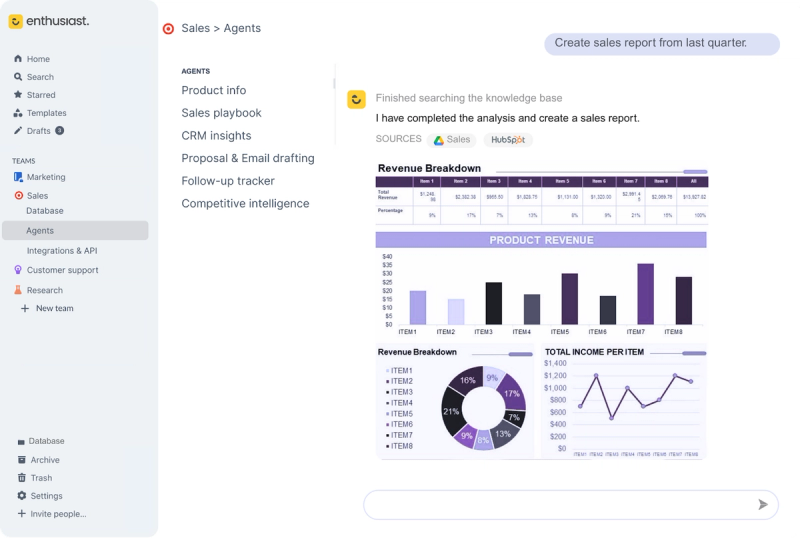Viewport: 800px width, 538px height.
Task: Click the Sales target icon in sidebar
Action: (x=19, y=195)
